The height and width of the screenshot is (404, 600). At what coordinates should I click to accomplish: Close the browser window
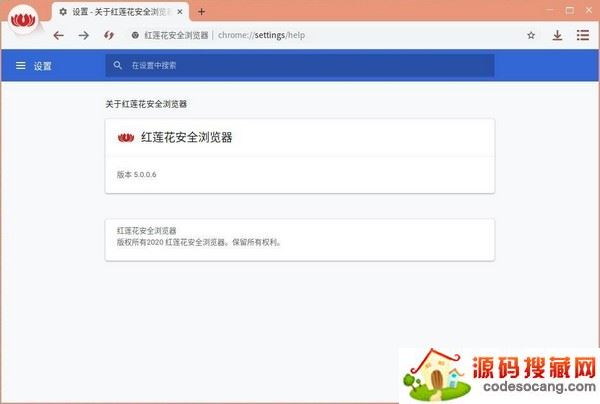point(589,11)
